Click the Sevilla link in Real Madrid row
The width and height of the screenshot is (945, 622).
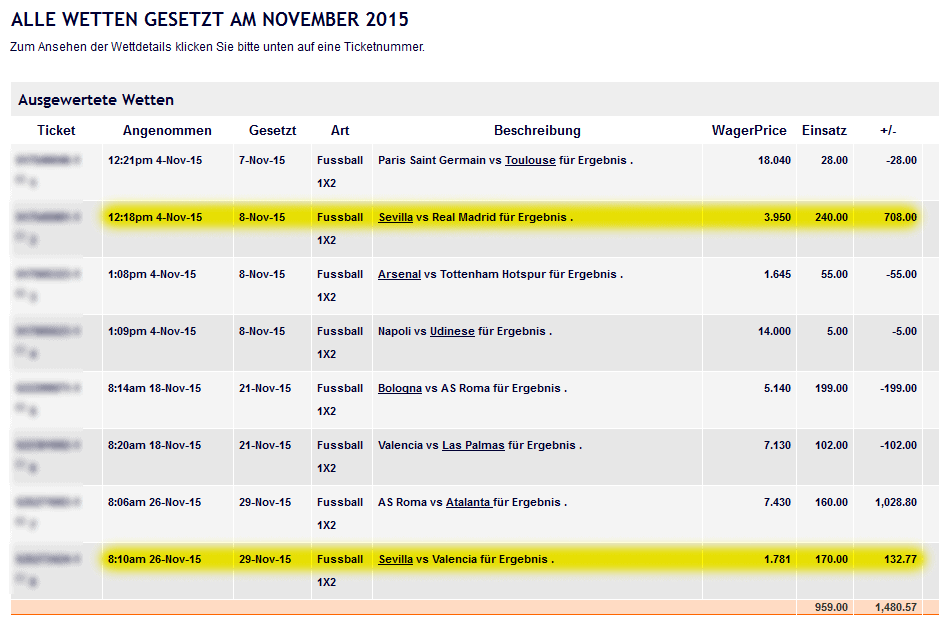pyautogui.click(x=395, y=218)
